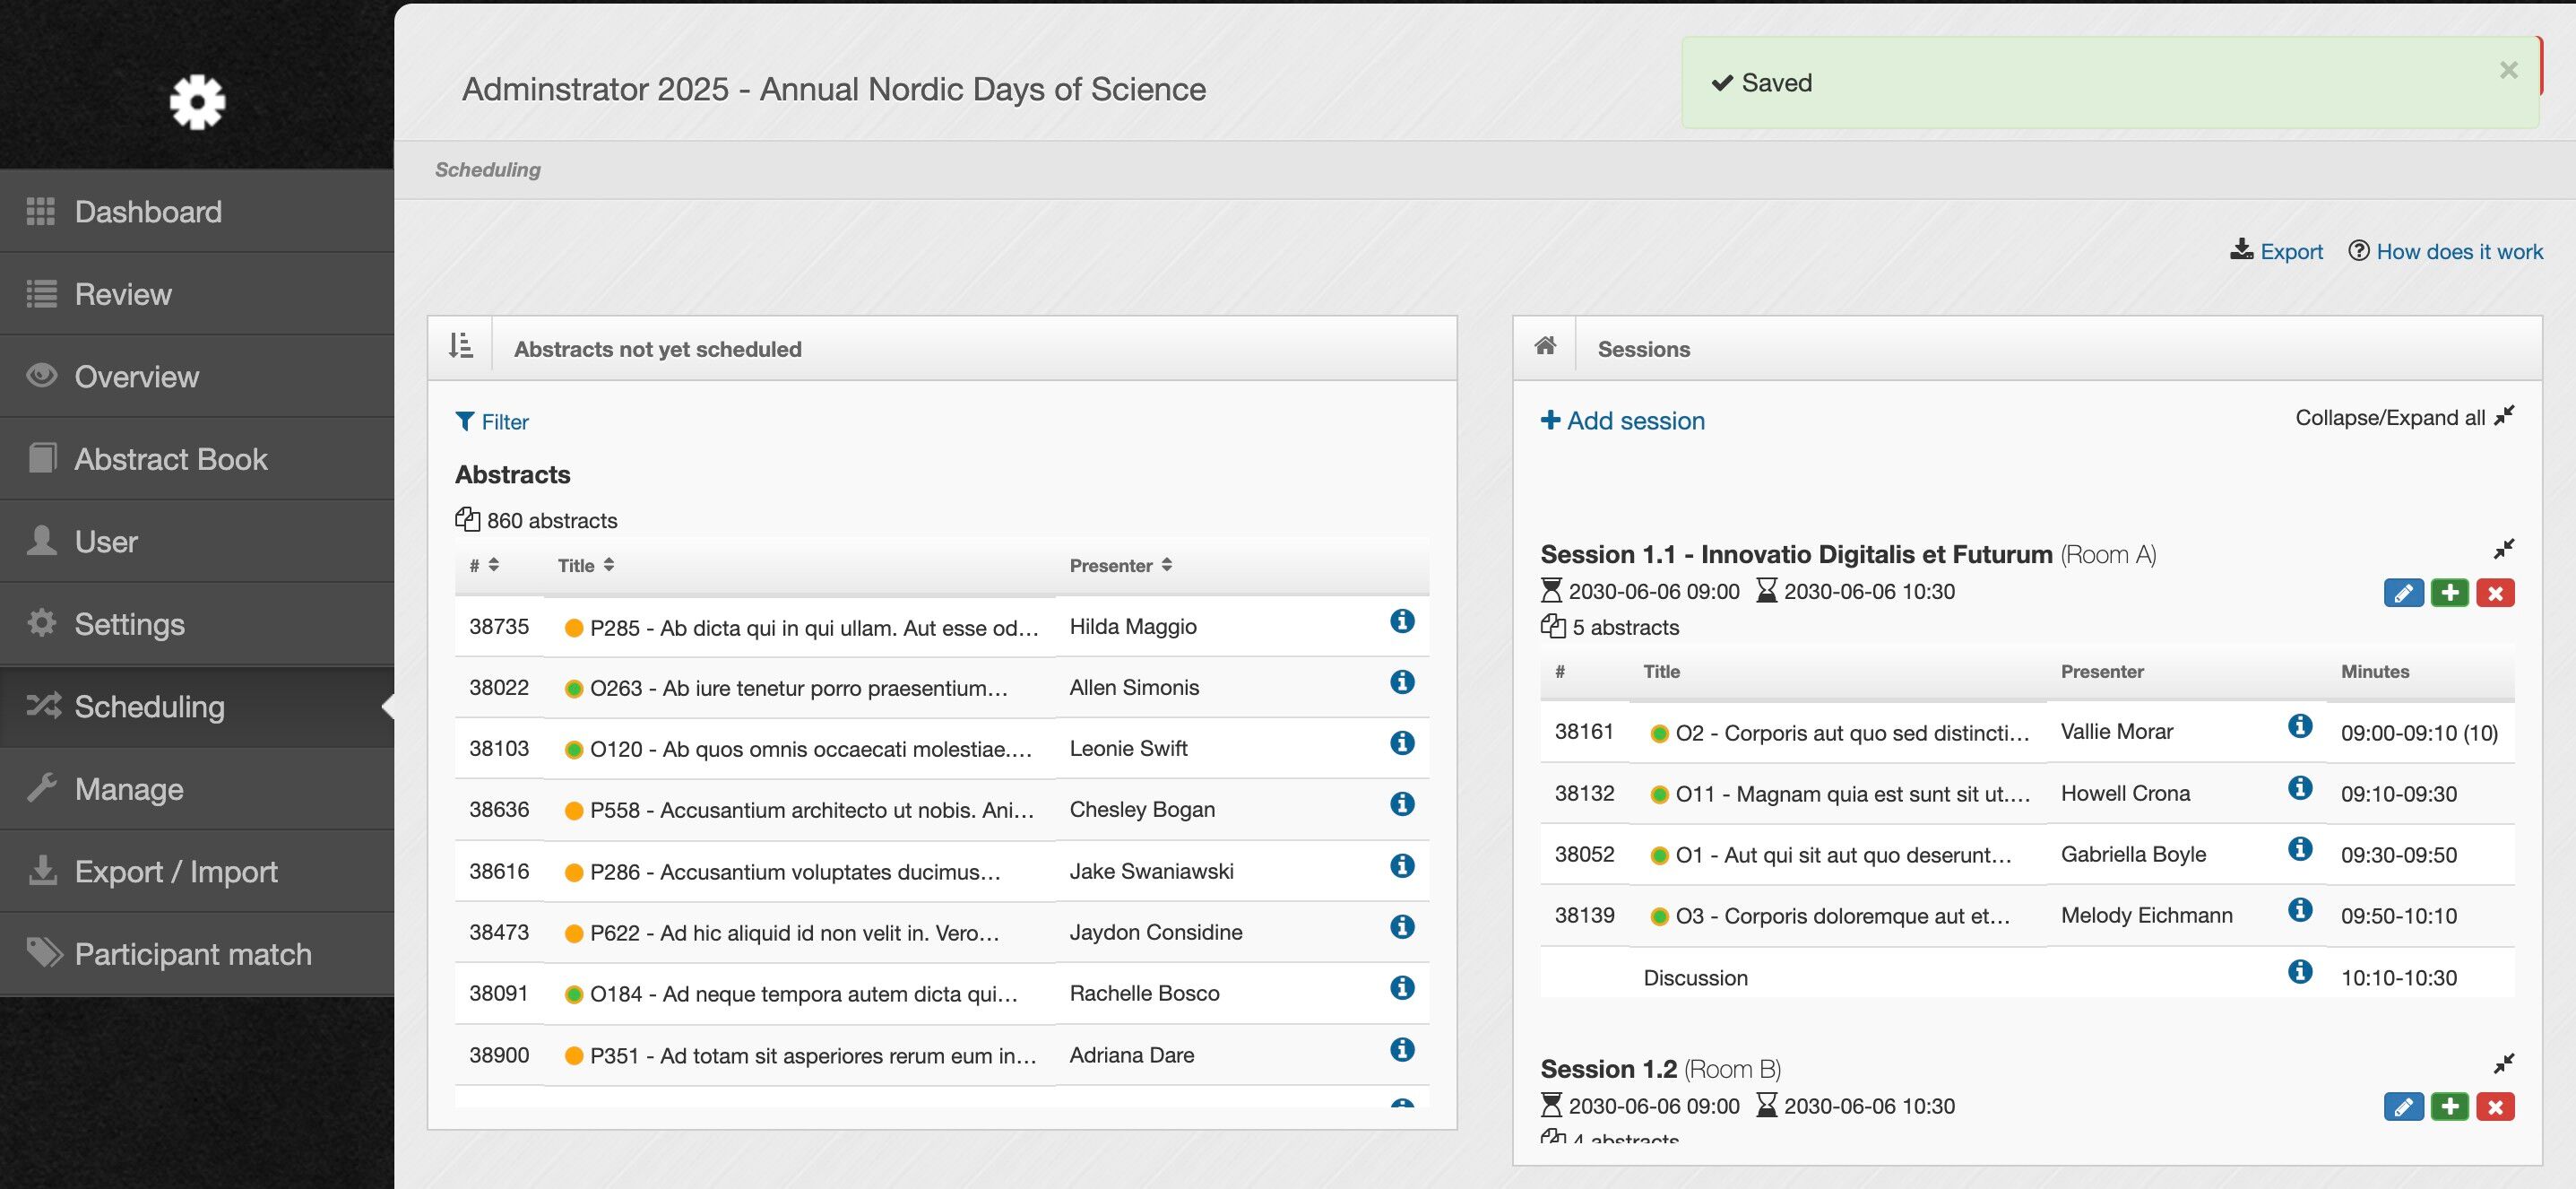Click the gear logo icon at top left
Image resolution: width=2576 pixels, height=1189 pixels.
tap(197, 102)
